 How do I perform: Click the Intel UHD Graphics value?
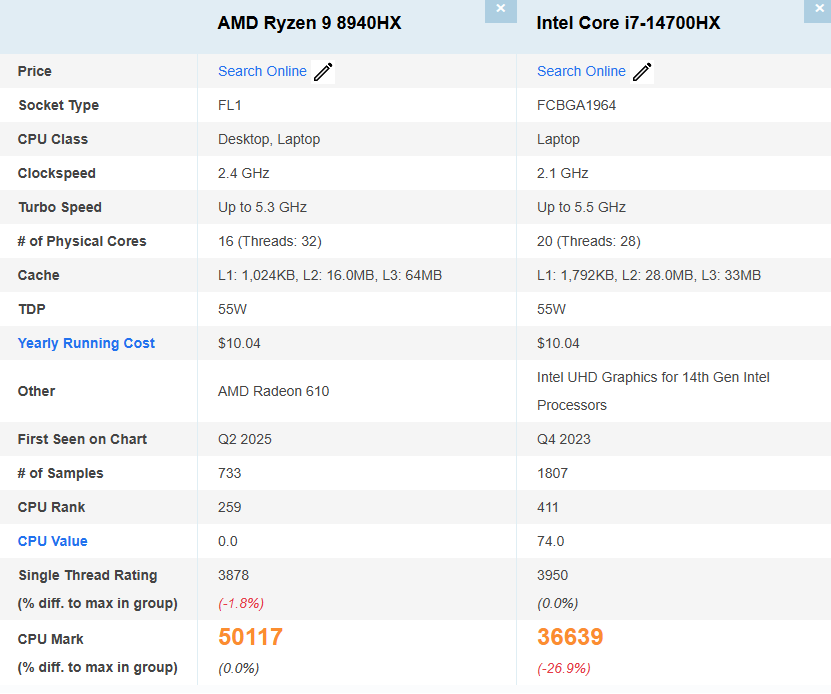click(x=653, y=391)
